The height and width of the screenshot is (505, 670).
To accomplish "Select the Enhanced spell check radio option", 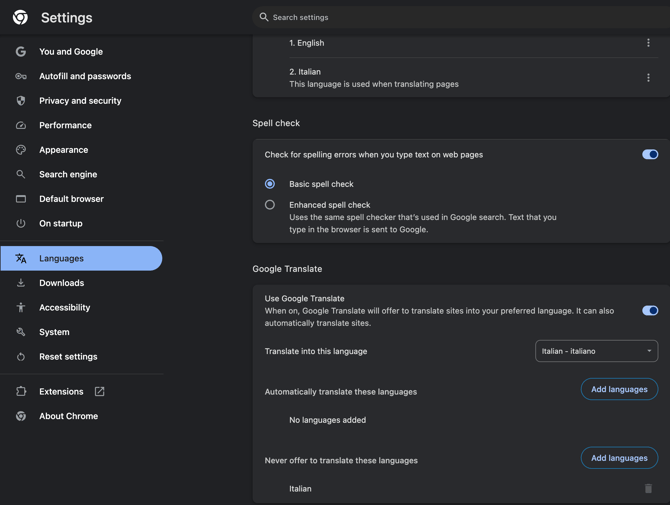I will tap(270, 205).
